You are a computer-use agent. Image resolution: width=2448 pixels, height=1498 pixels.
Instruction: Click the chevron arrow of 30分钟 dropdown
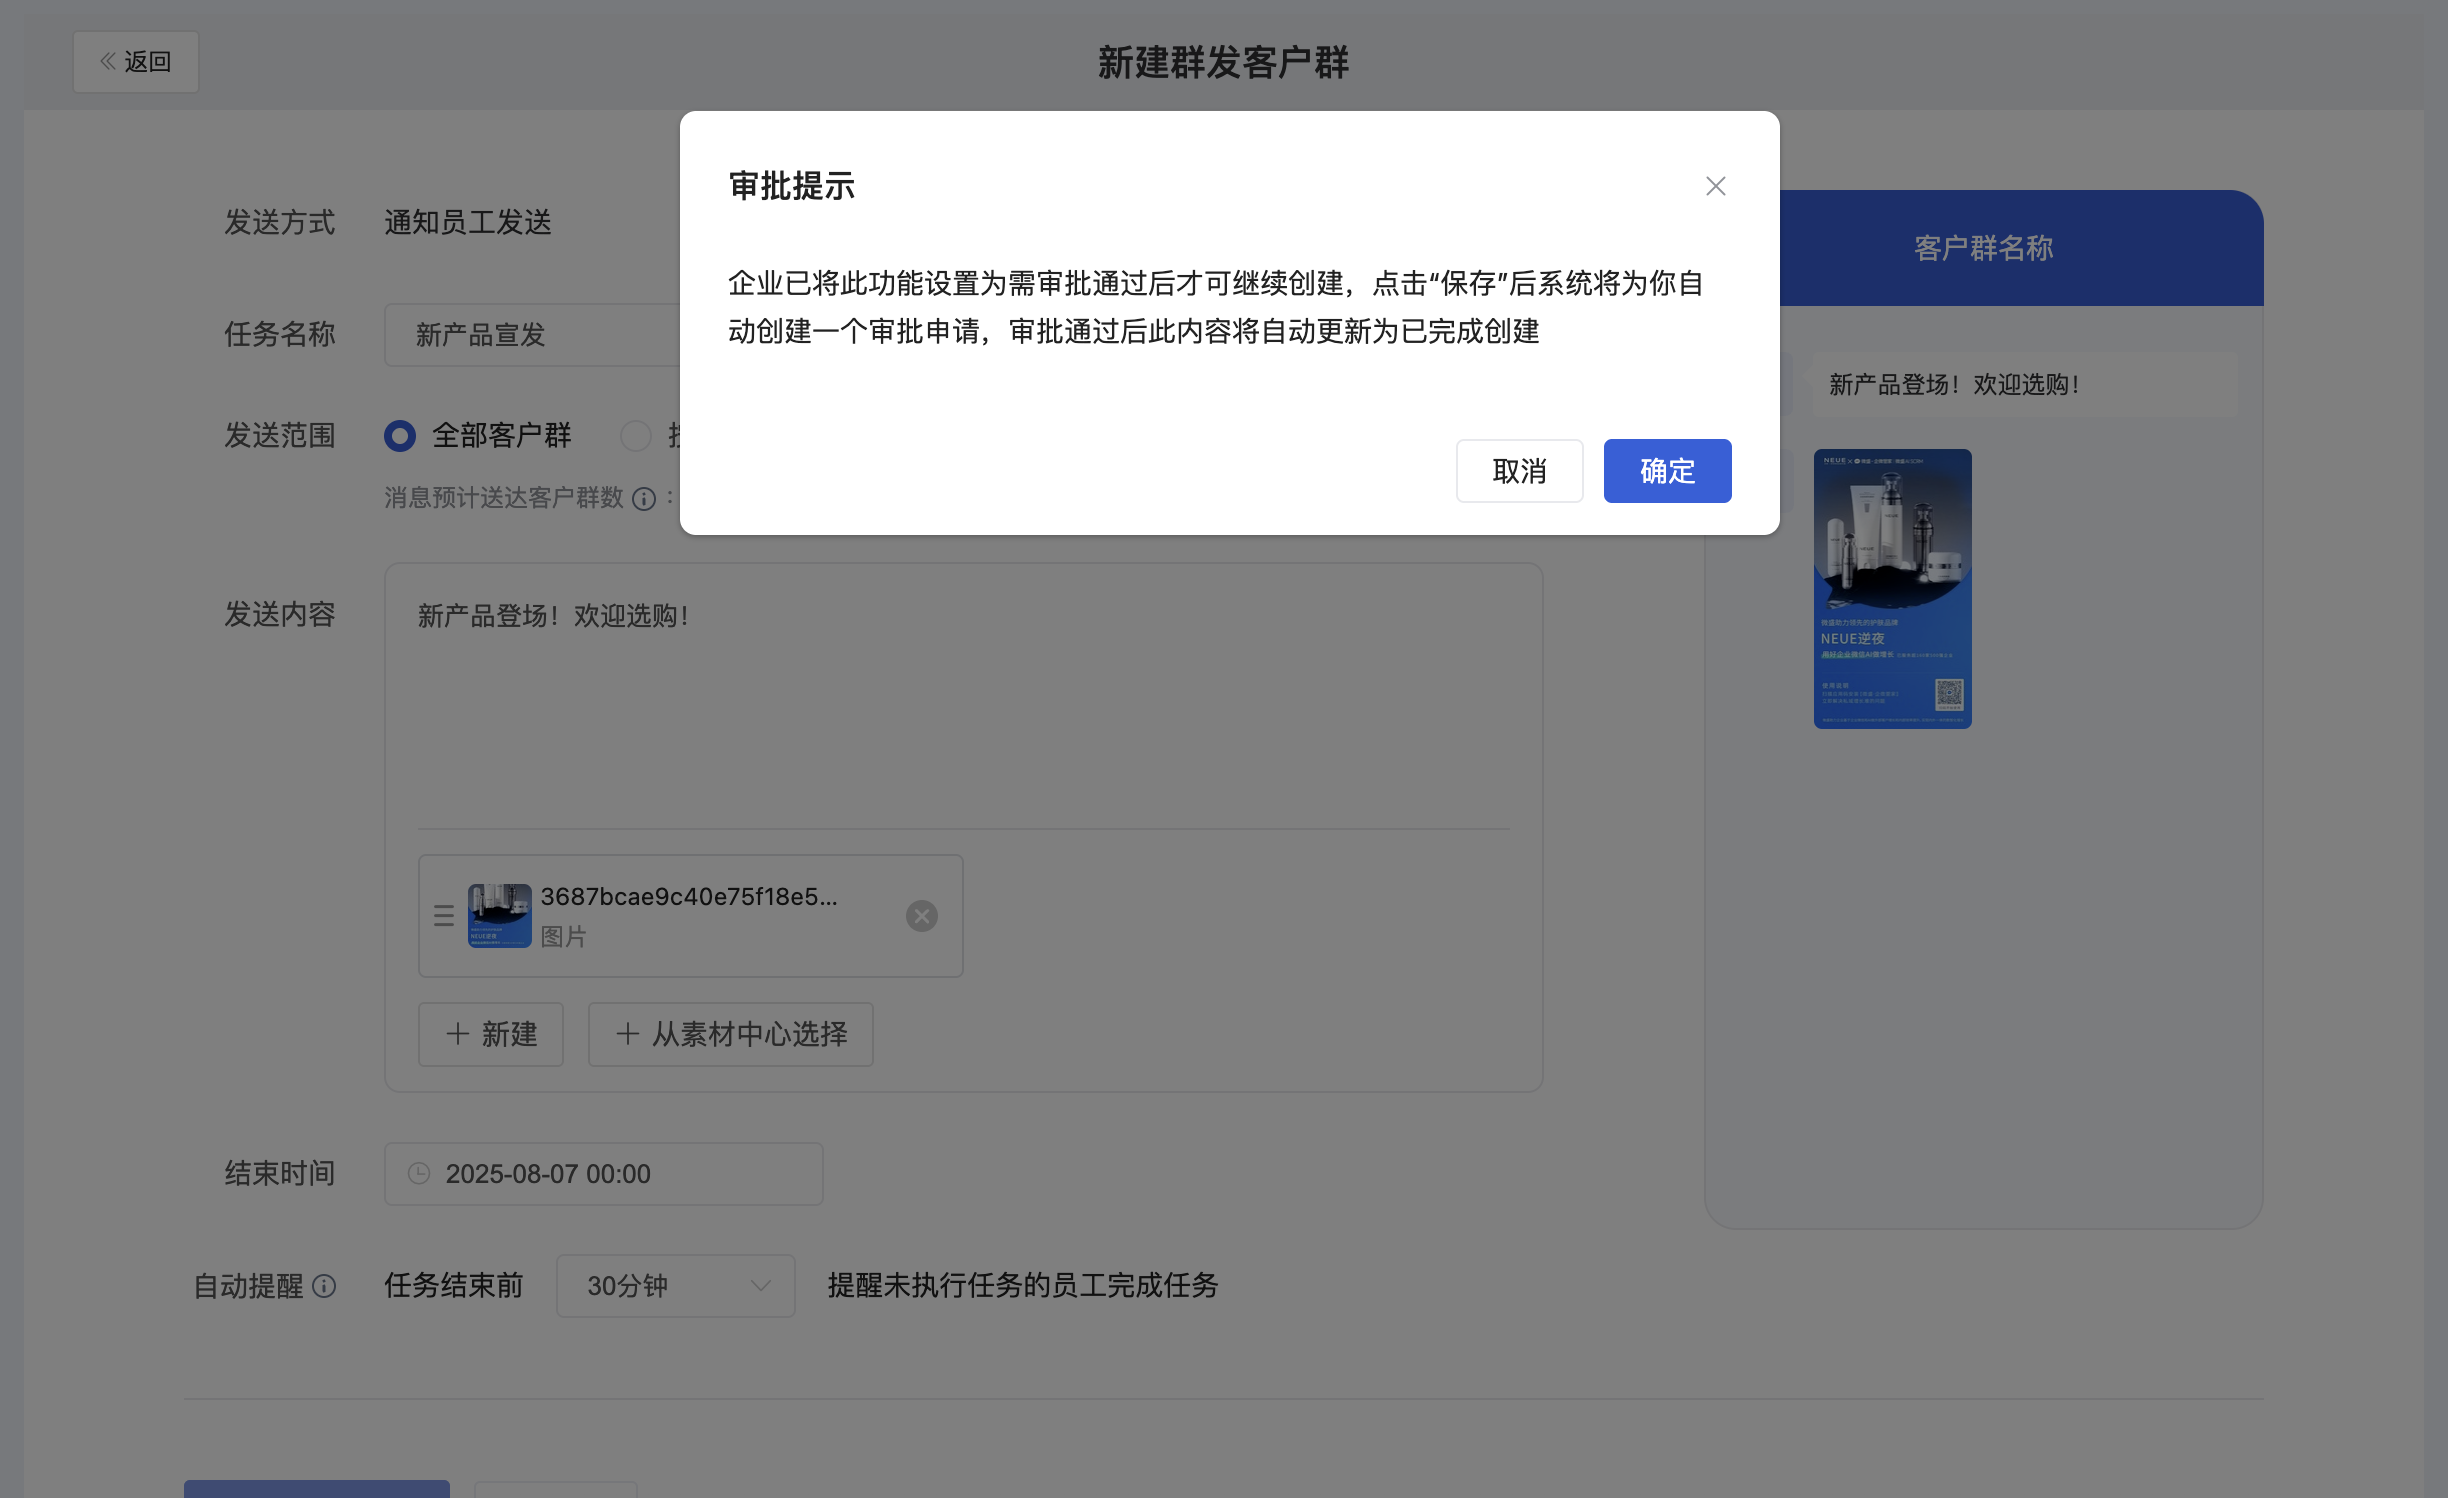coord(761,1286)
